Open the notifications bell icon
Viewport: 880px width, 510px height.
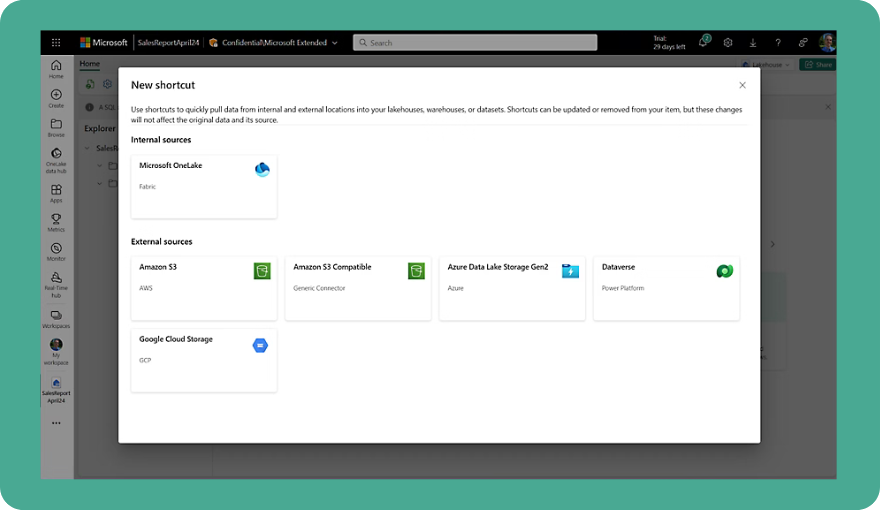pos(703,42)
